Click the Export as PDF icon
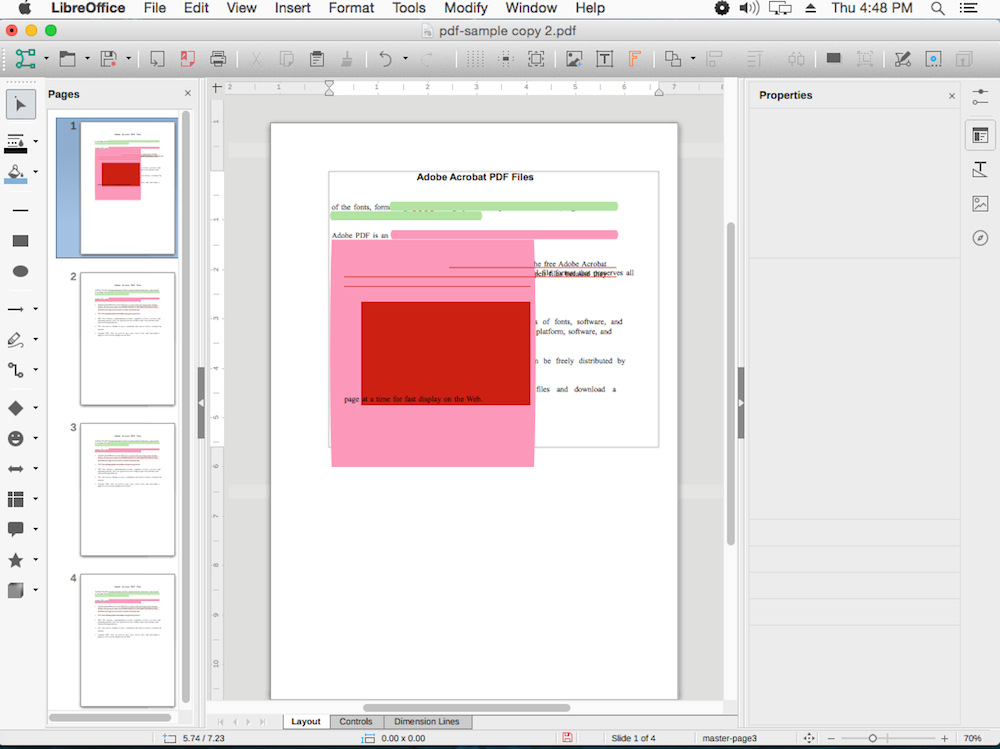 point(188,59)
